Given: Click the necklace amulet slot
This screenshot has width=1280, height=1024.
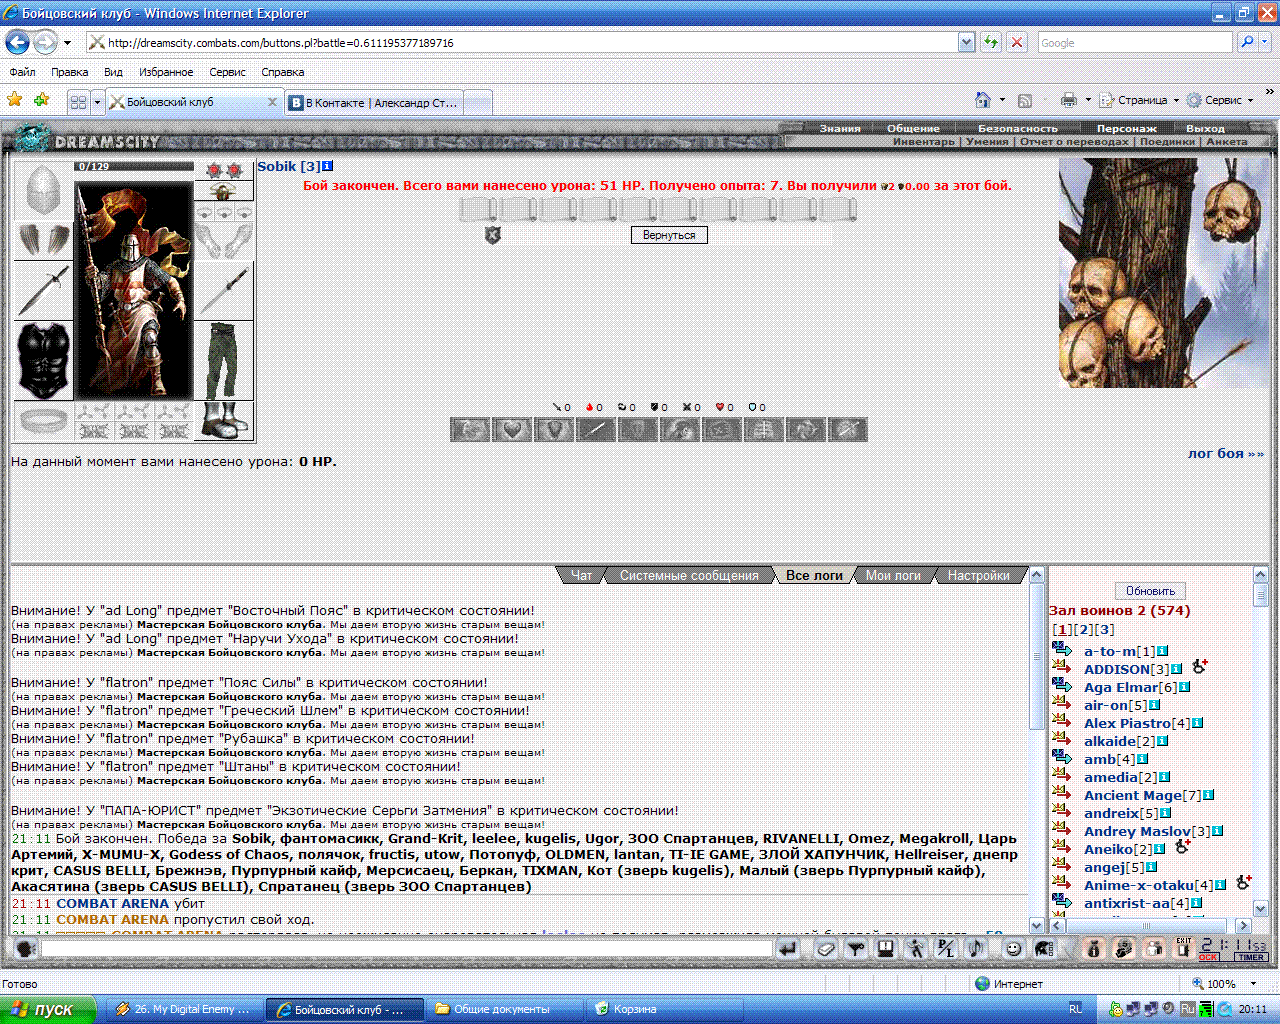Looking at the screenshot, I should (x=224, y=191).
